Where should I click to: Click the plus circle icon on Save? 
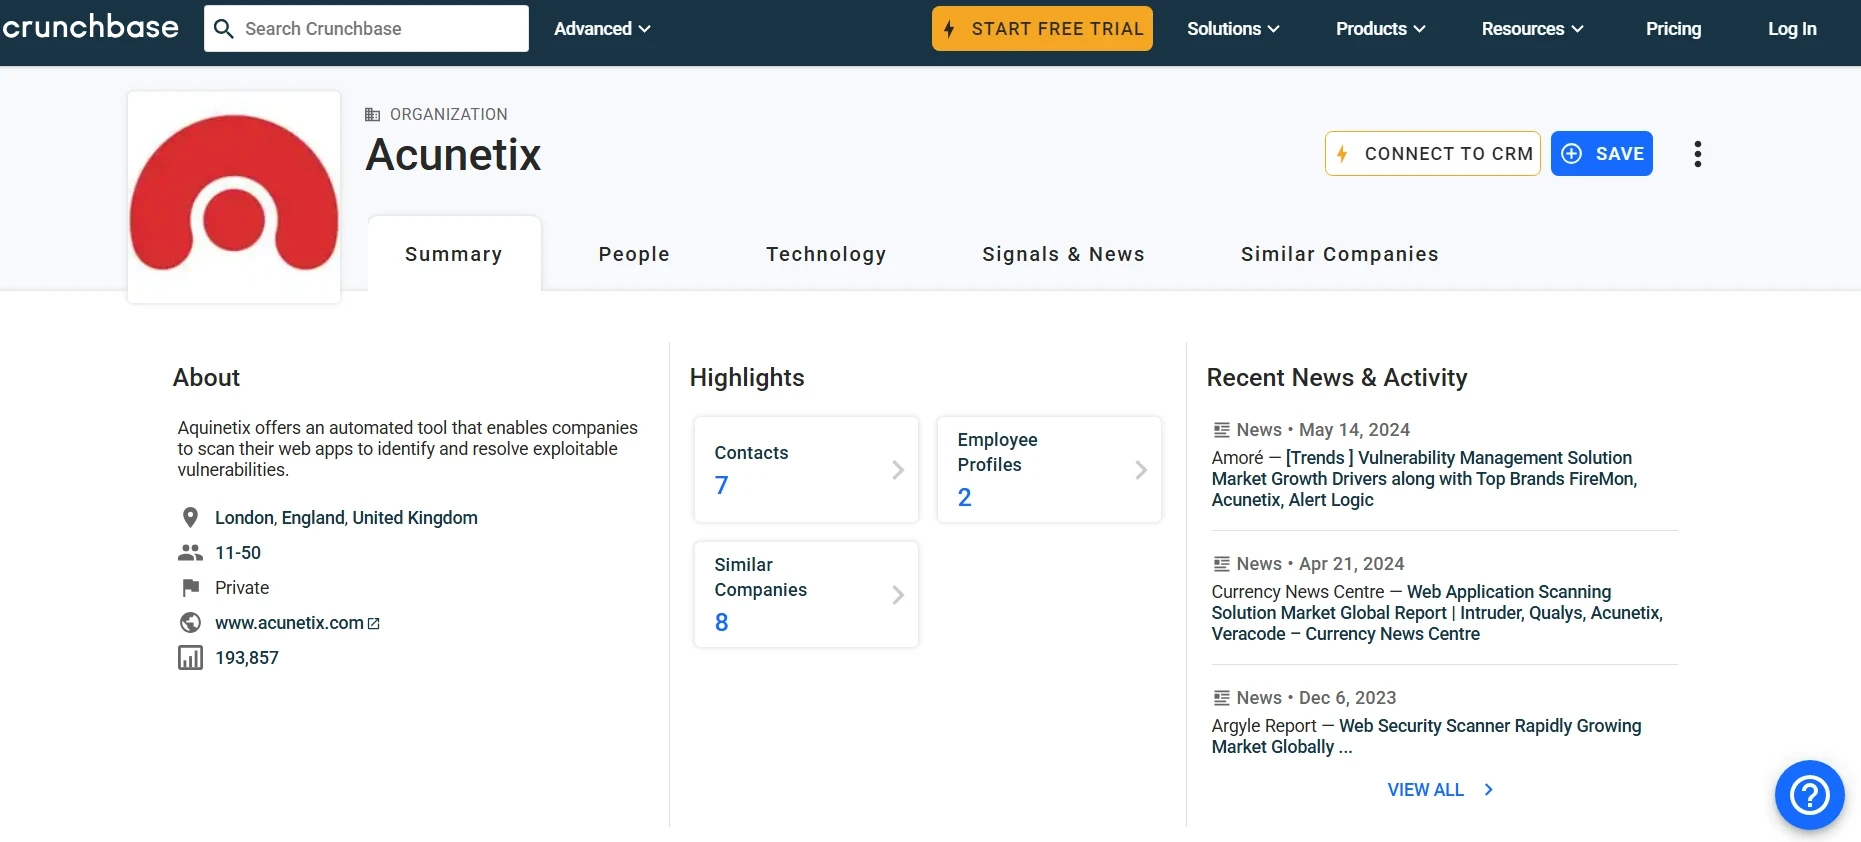click(1572, 153)
